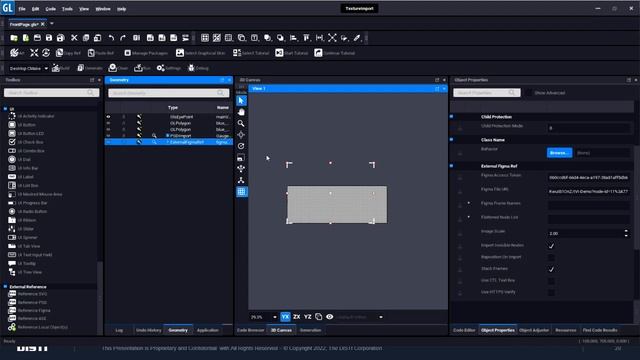Select the ExternalFigmaRef row in Geometry
The height and width of the screenshot is (360, 640).
click(x=169, y=142)
